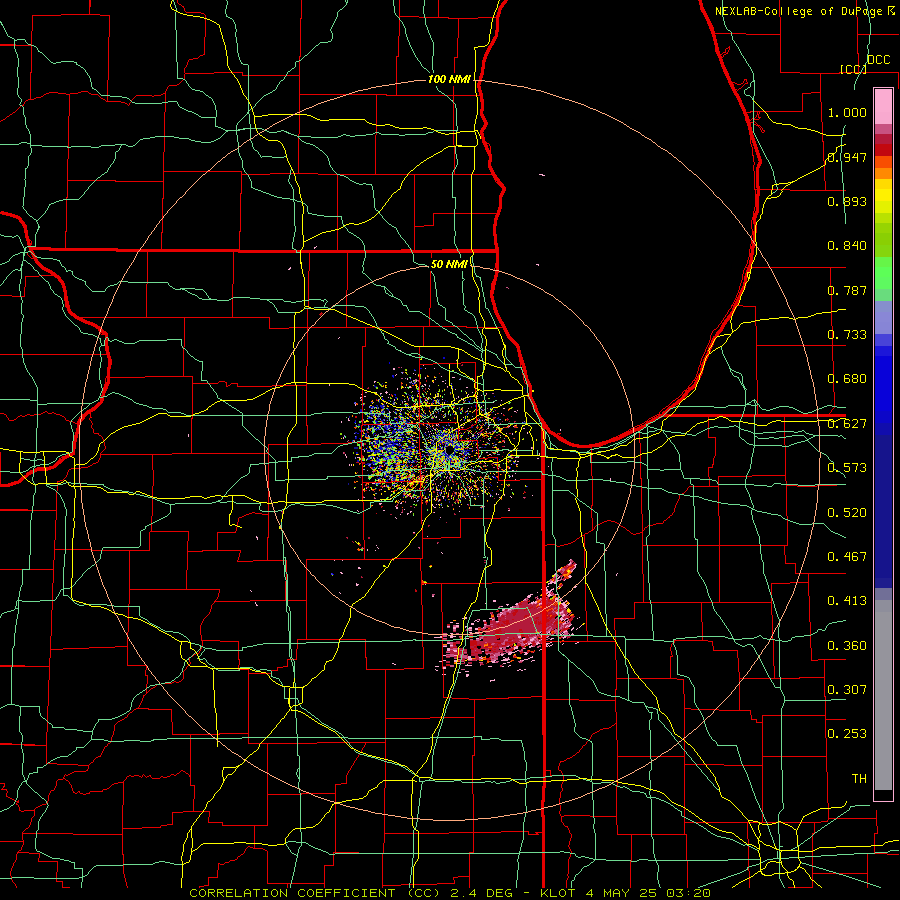900x900 pixels.
Task: Select the 0.680 scale value
Action: tap(847, 379)
